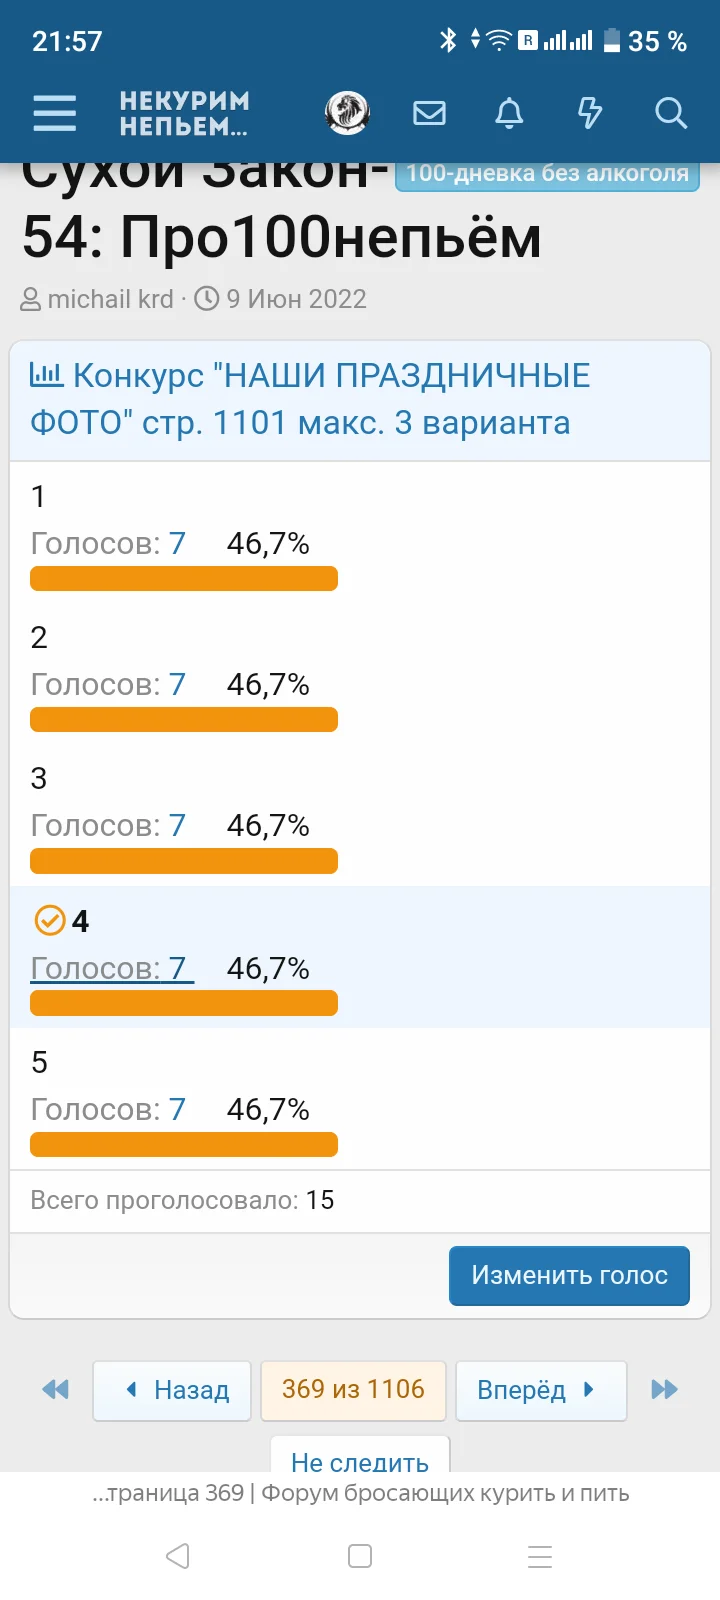Viewport: 720px width, 1600px height.
Task: Tap the 100-дневка без алкоголя tag
Action: (547, 174)
